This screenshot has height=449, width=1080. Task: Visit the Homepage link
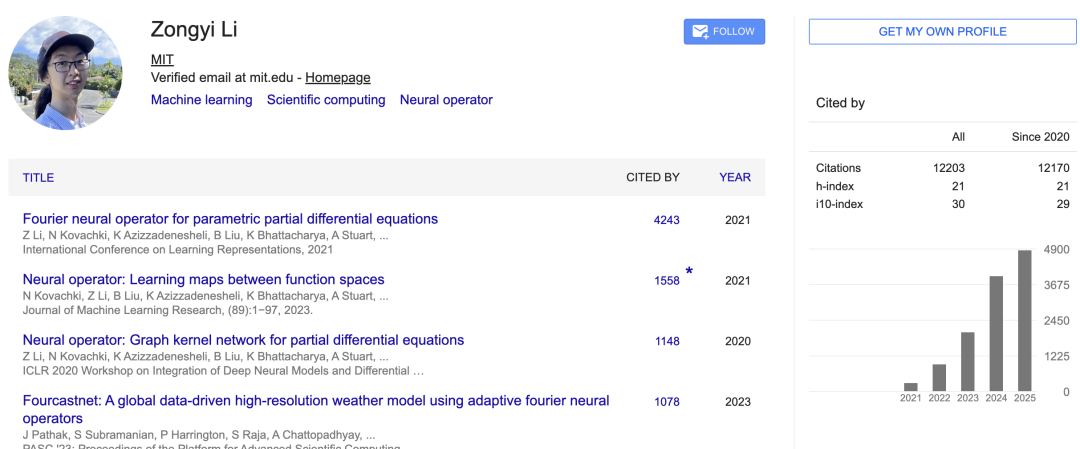tap(338, 78)
